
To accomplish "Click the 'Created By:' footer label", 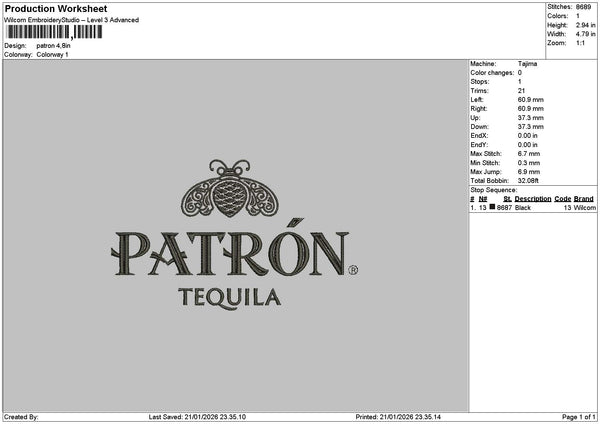I will 21,417.
